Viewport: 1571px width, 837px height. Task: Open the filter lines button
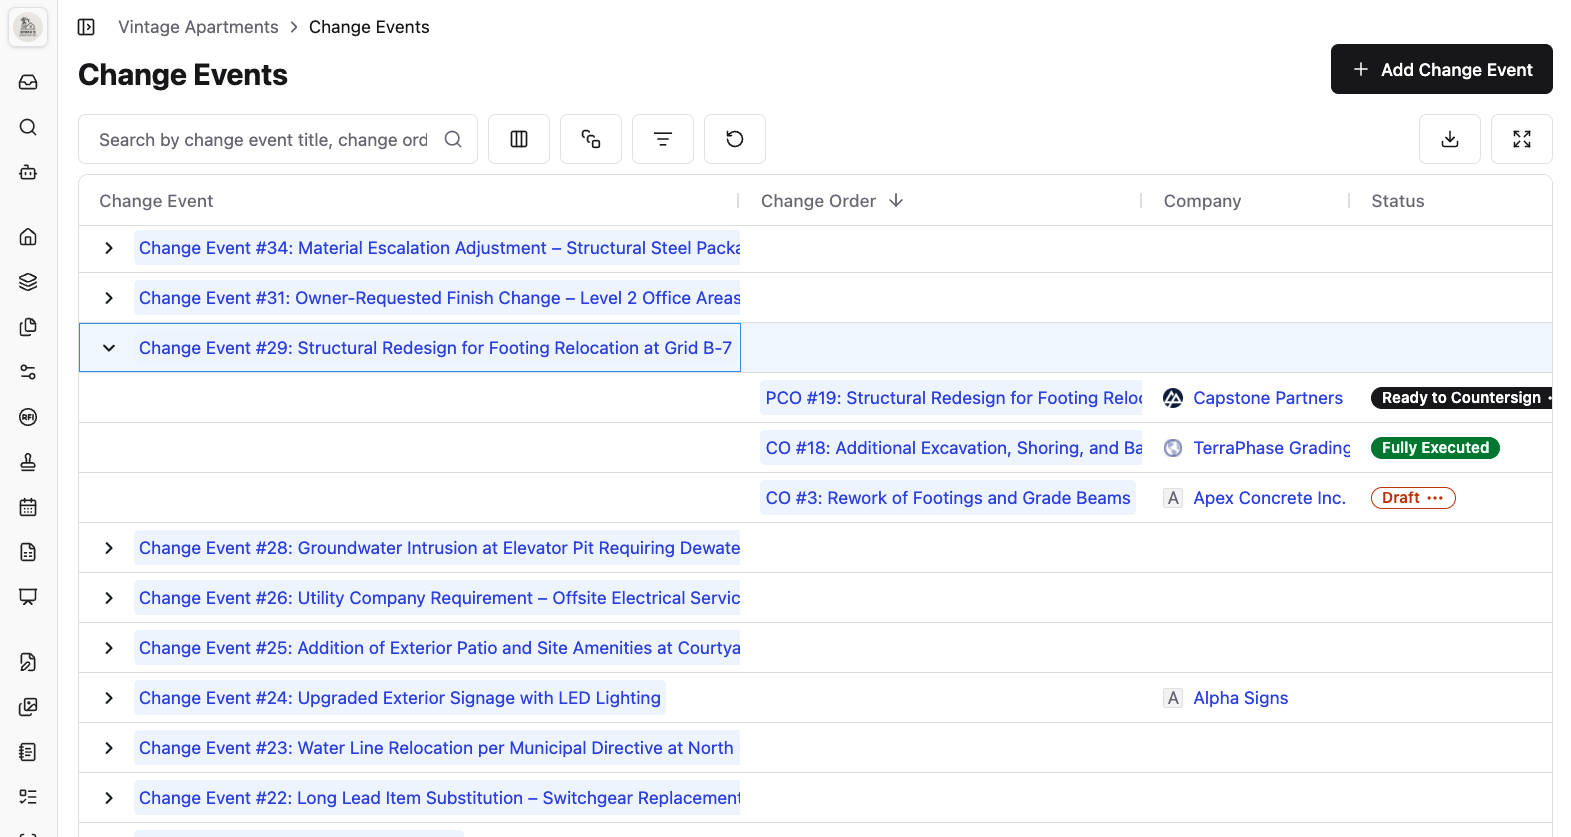(663, 139)
